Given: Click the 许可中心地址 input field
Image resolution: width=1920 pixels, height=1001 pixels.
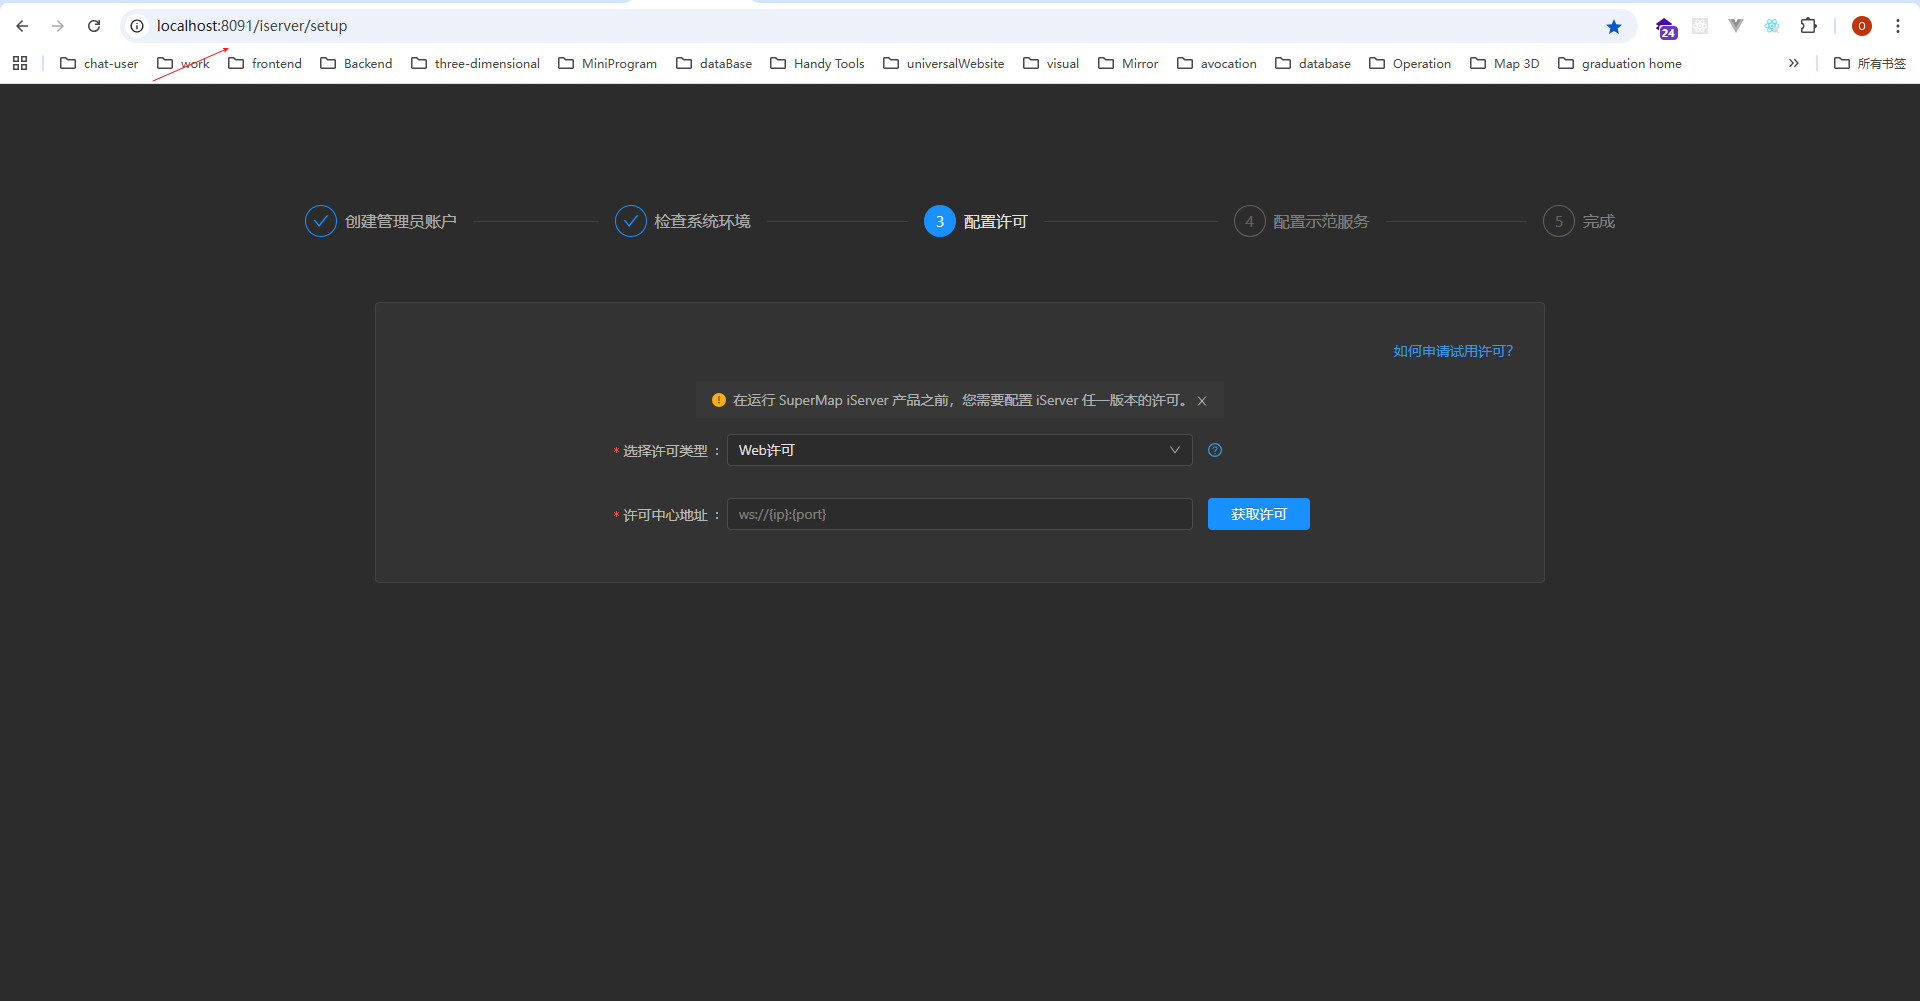Looking at the screenshot, I should [x=960, y=514].
